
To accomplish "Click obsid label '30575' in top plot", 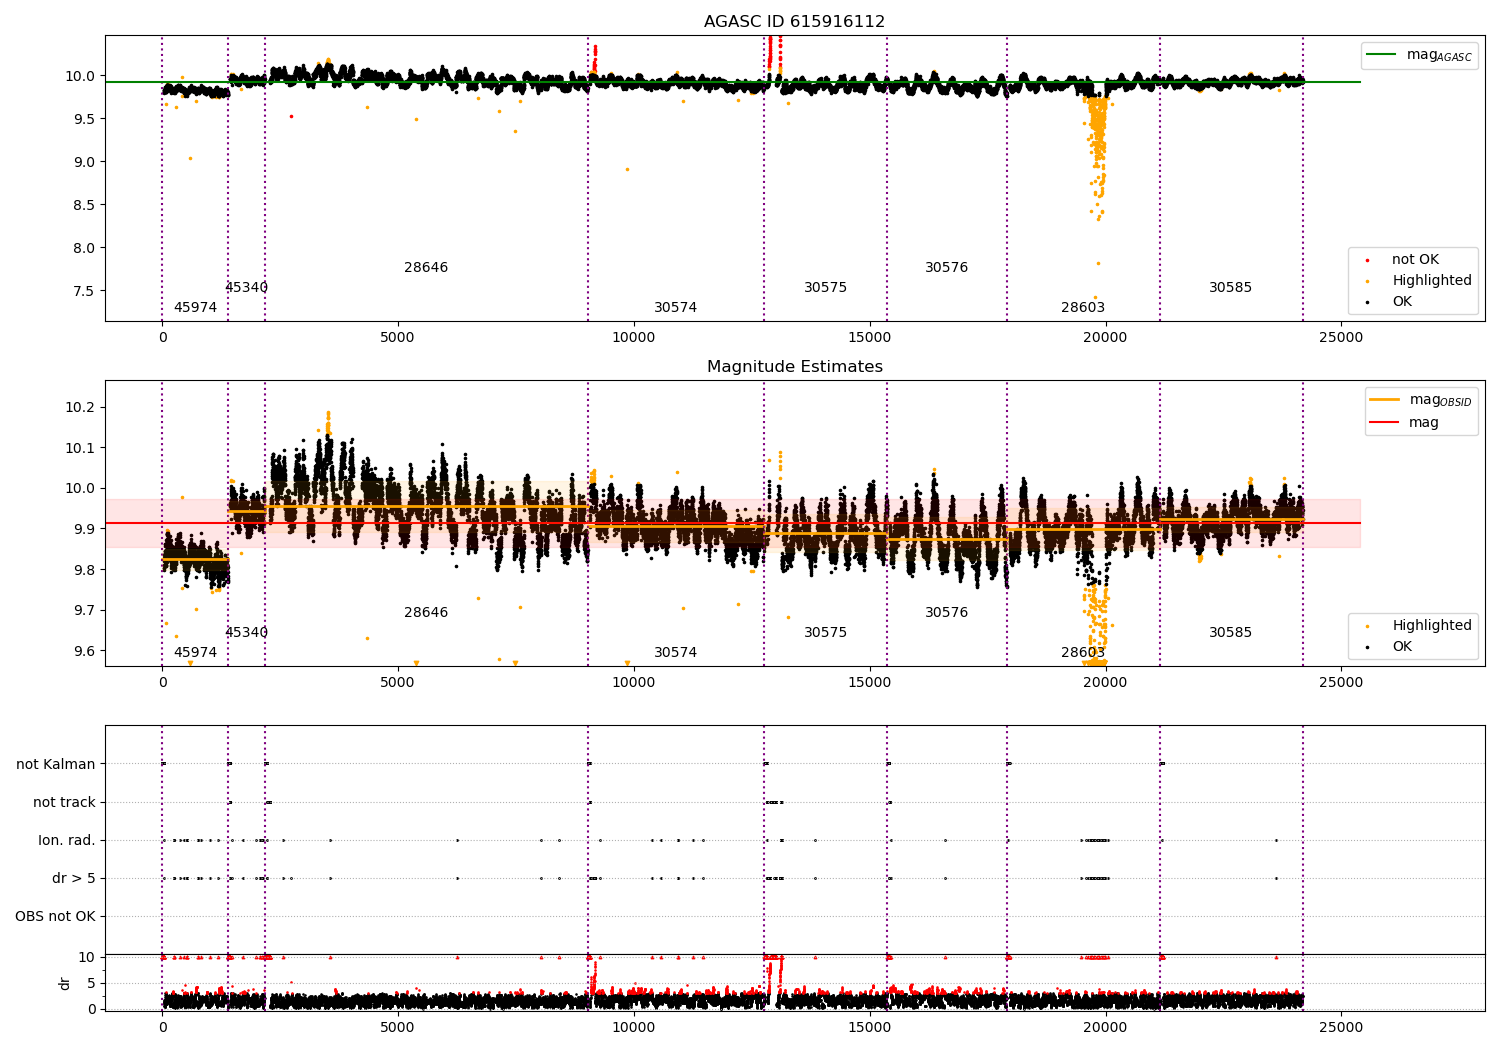I will click(x=826, y=288).
